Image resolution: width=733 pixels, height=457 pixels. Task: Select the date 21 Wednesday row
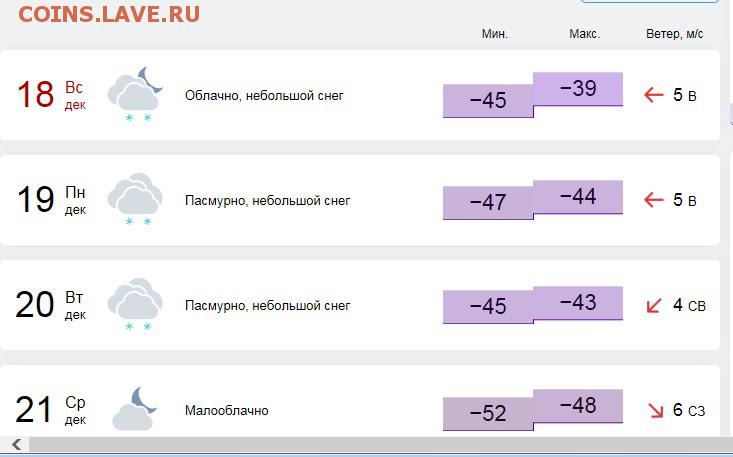(50, 409)
